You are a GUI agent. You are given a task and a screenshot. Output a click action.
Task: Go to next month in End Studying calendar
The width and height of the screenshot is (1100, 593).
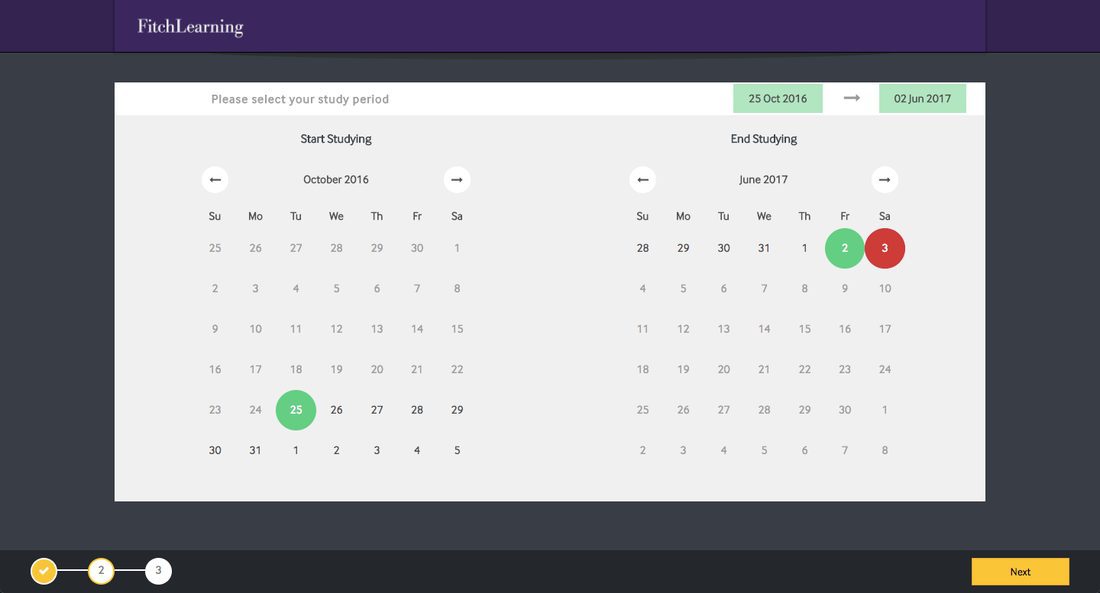884,180
